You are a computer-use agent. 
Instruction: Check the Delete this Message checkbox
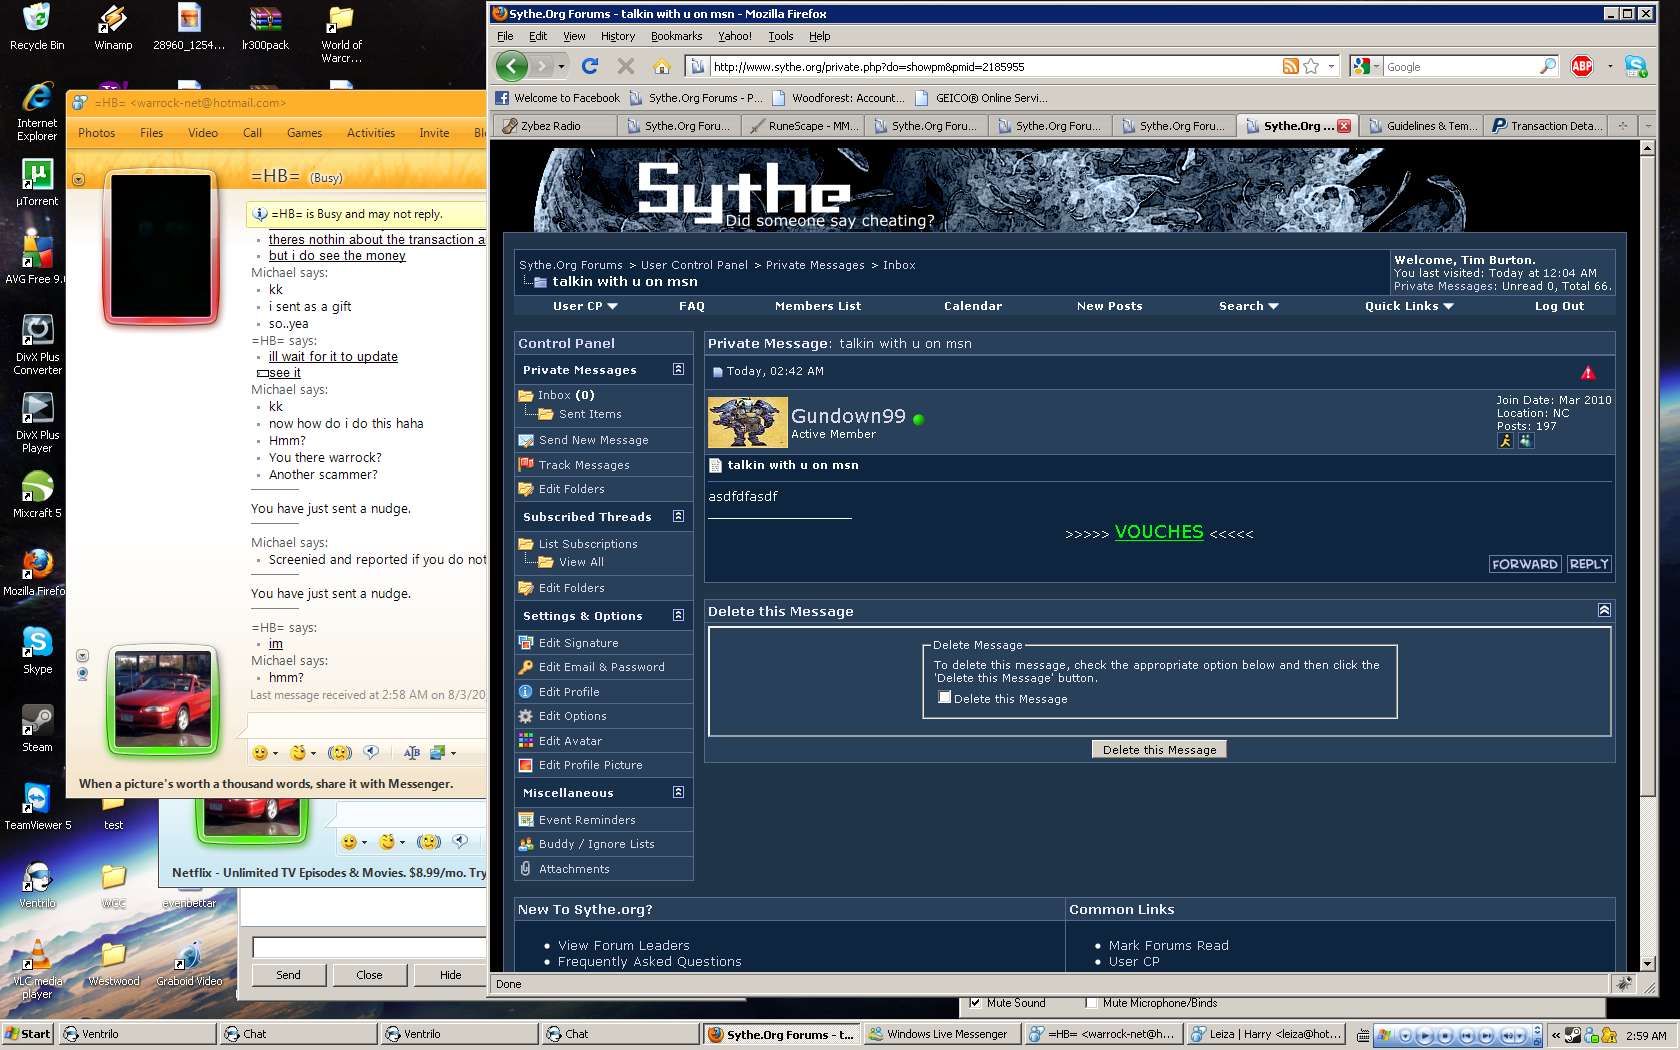point(944,698)
